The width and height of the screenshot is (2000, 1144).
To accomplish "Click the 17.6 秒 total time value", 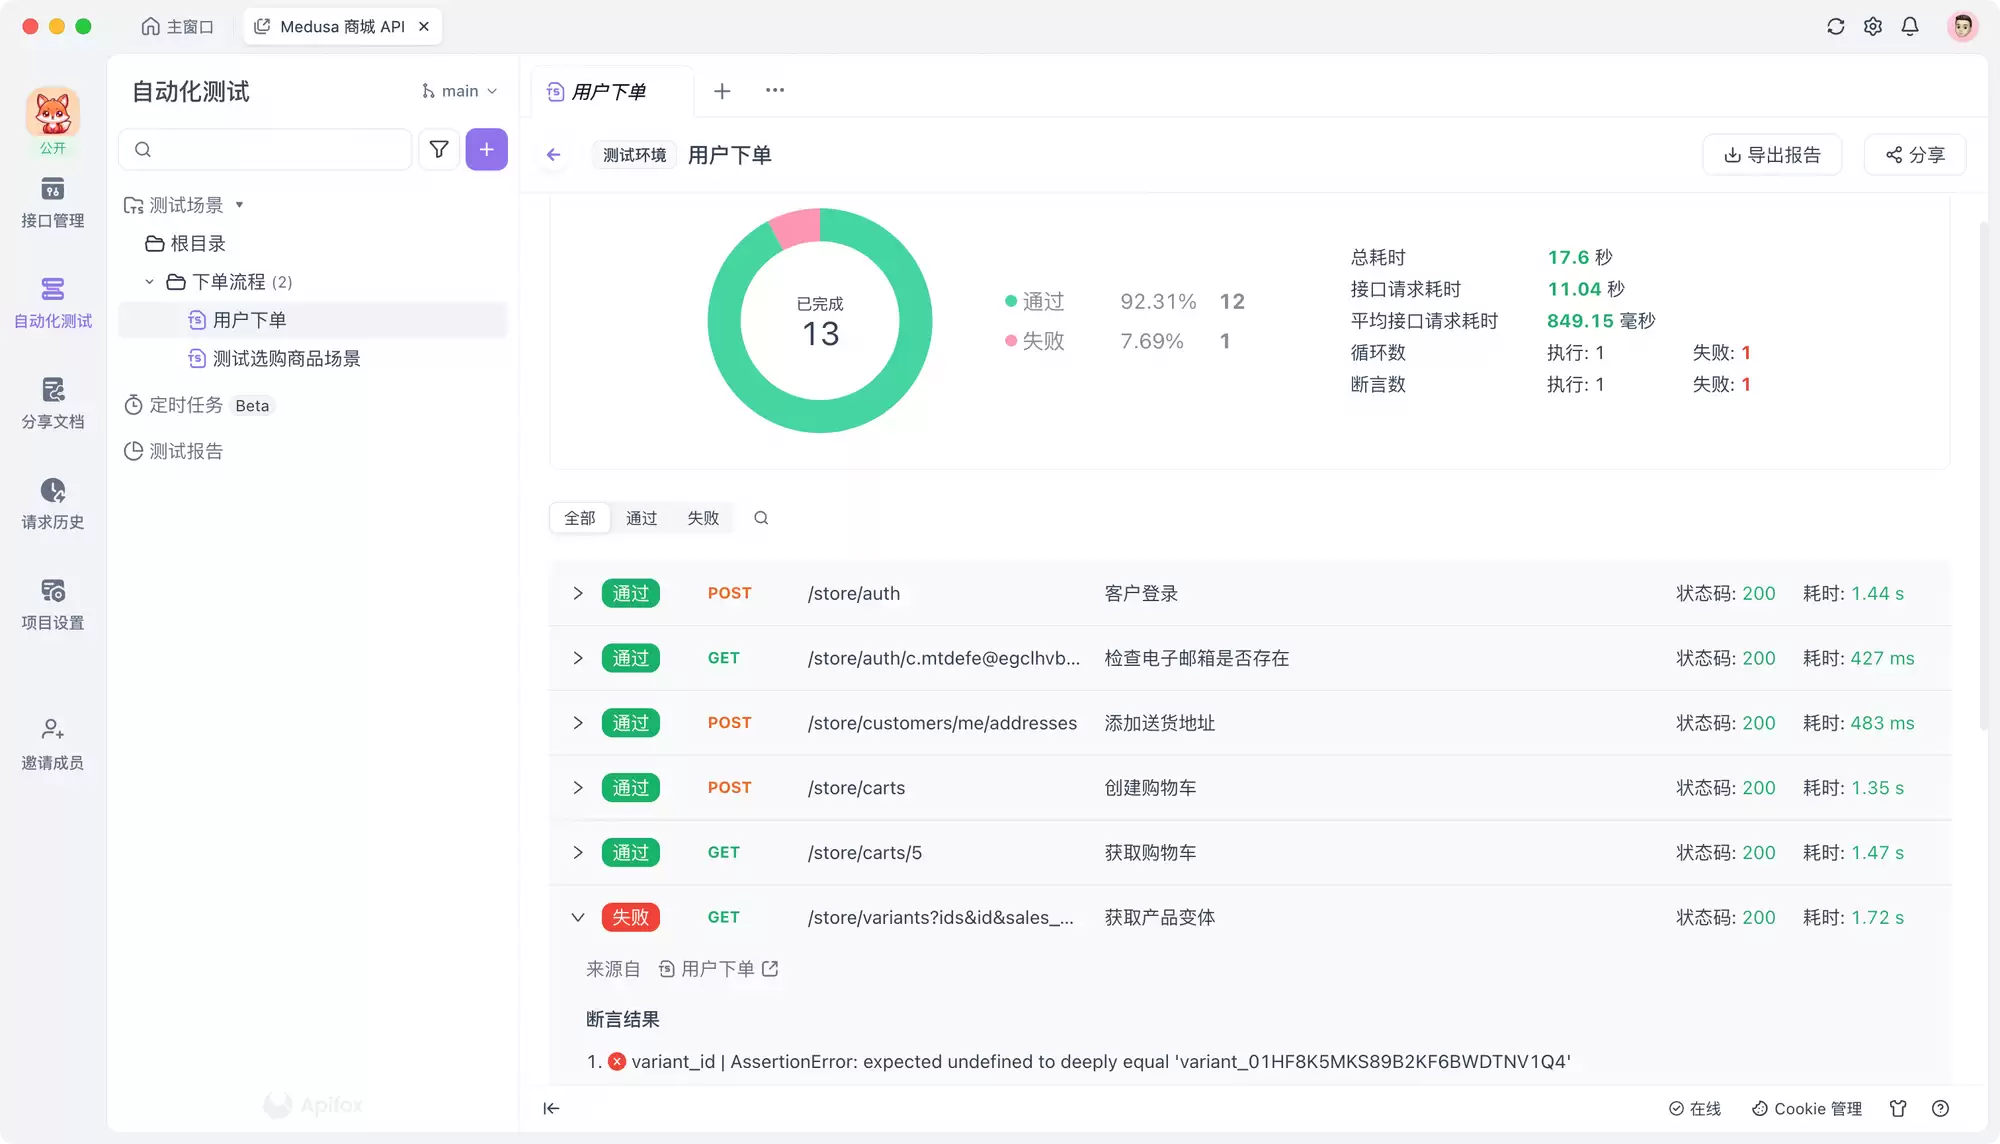I will point(1580,257).
